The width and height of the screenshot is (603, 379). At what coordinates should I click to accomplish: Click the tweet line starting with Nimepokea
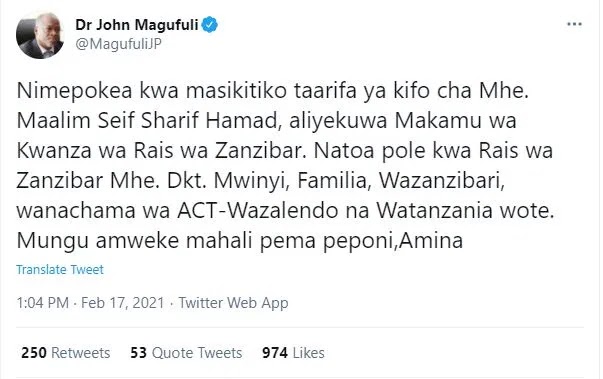272,91
